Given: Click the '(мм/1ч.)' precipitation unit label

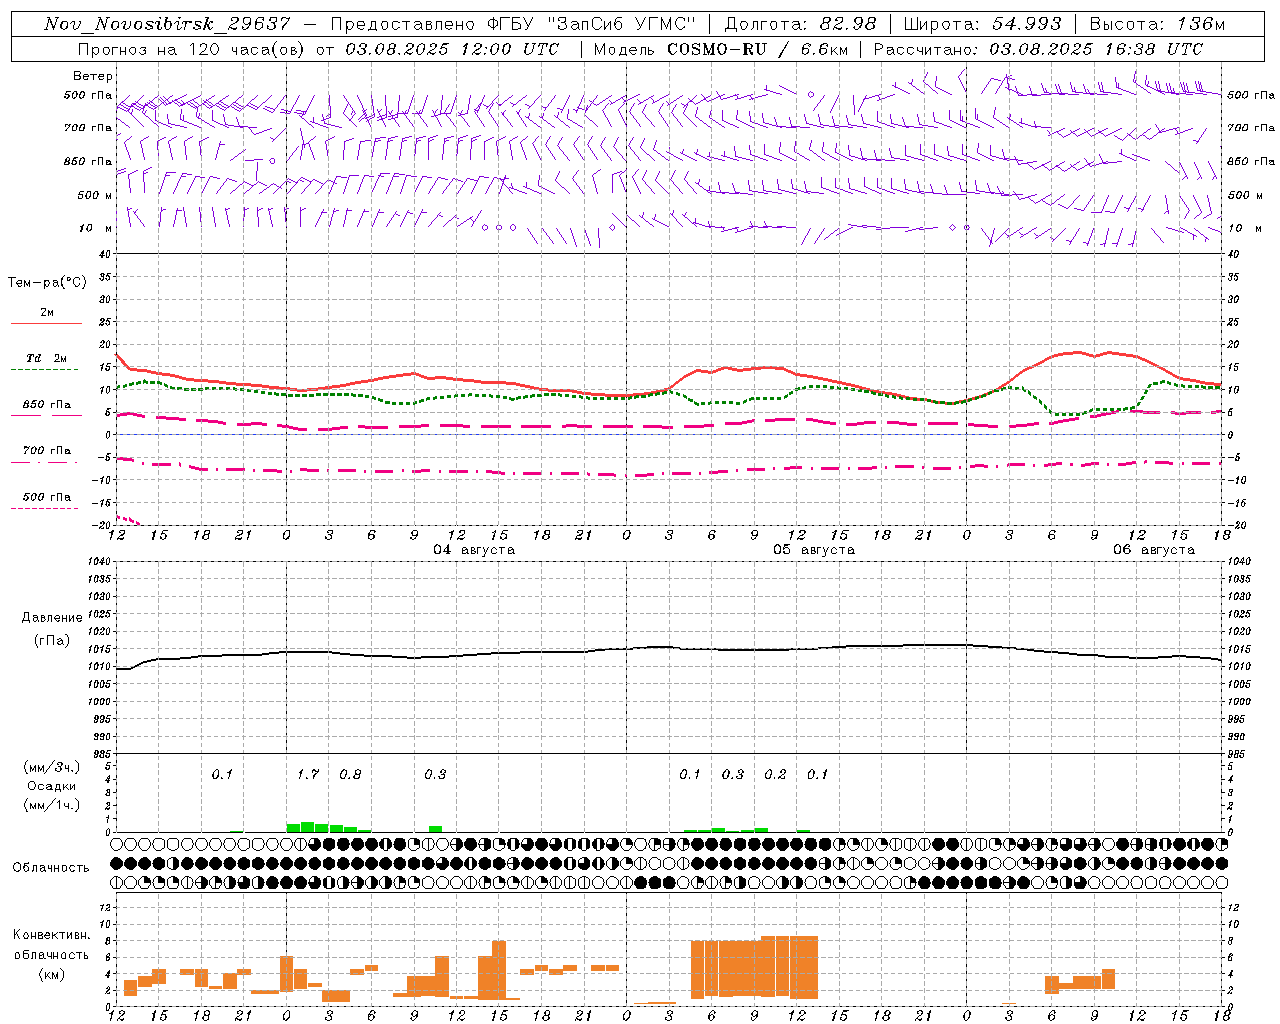Looking at the screenshot, I should [52, 804].
